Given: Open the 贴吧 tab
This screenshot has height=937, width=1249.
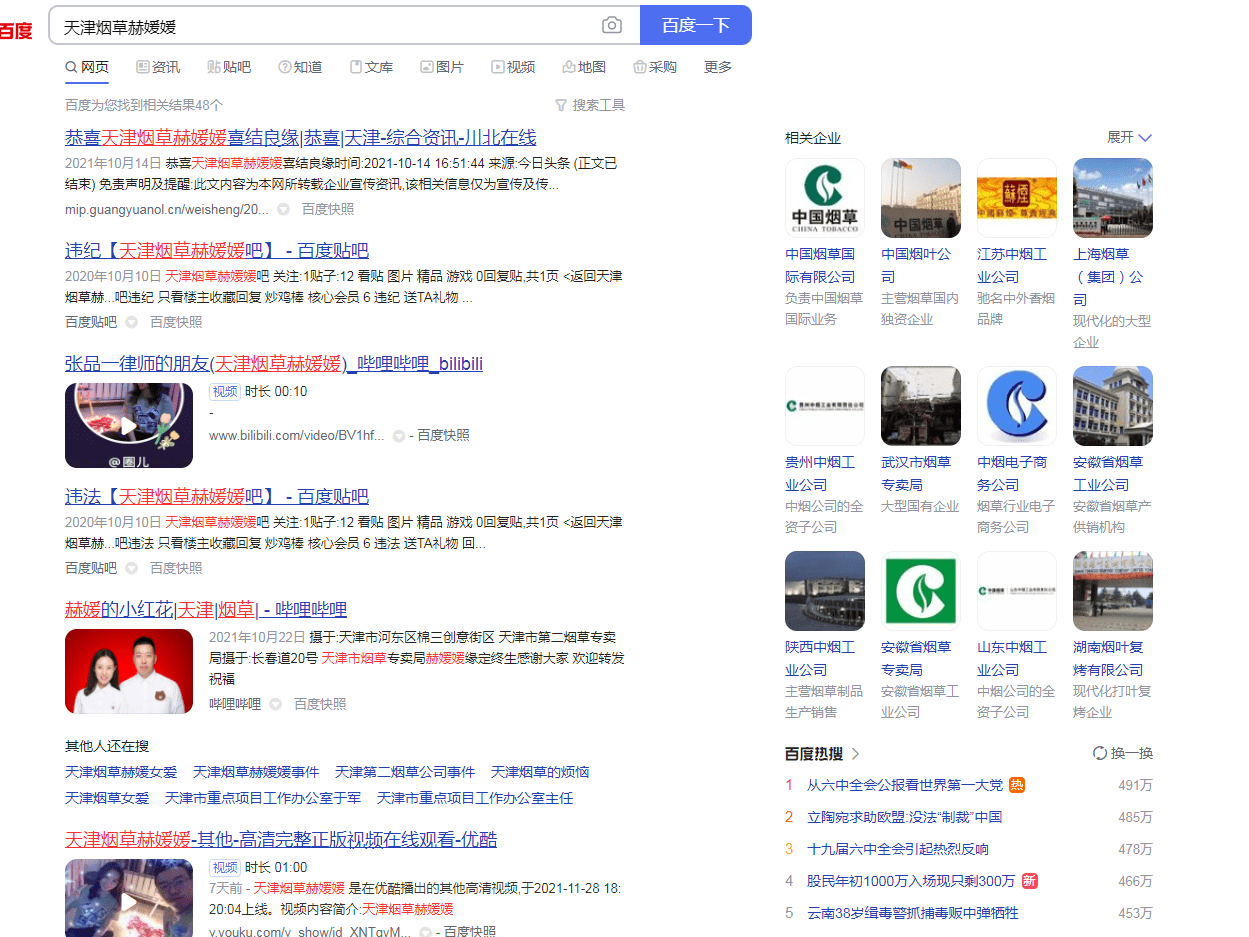Looking at the screenshot, I should (229, 67).
